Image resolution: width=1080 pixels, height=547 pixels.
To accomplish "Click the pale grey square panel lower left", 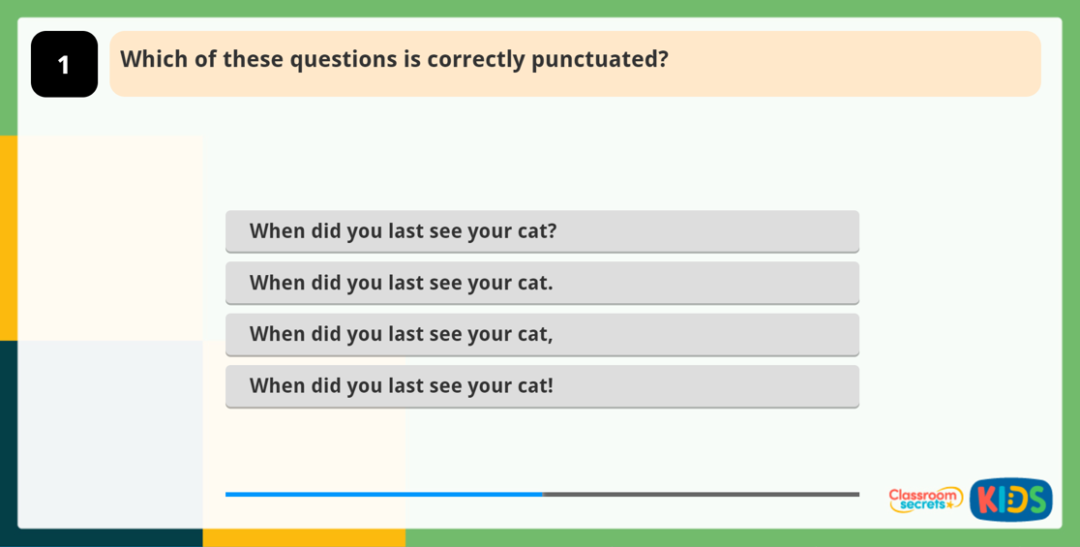I will 110,432.
